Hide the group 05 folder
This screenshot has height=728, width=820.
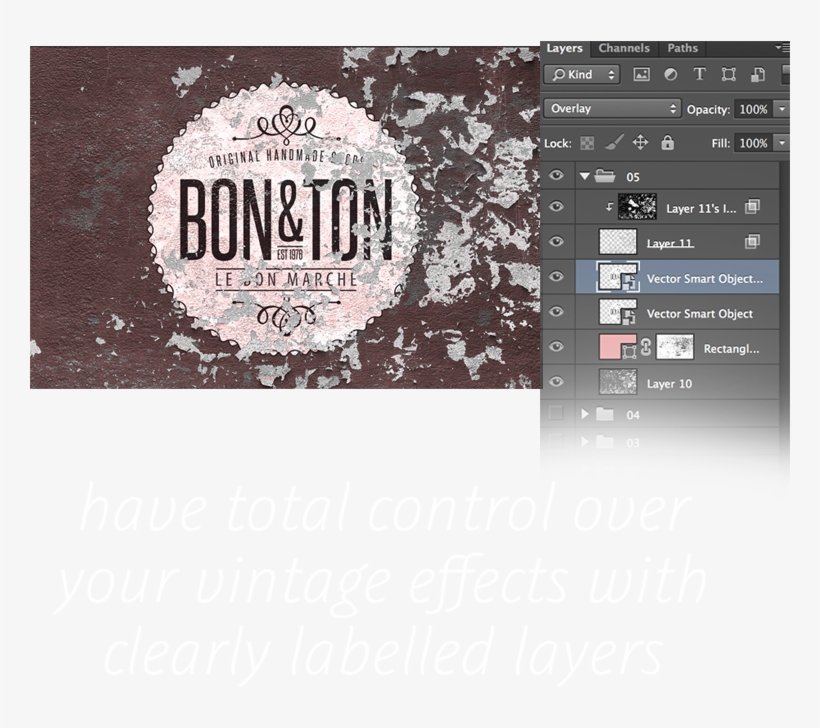point(556,175)
